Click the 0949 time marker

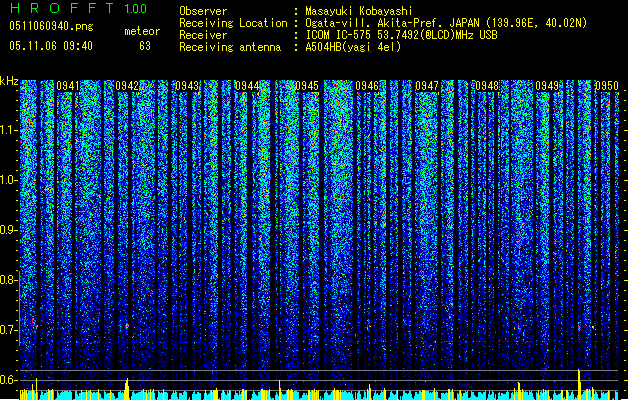[547, 86]
